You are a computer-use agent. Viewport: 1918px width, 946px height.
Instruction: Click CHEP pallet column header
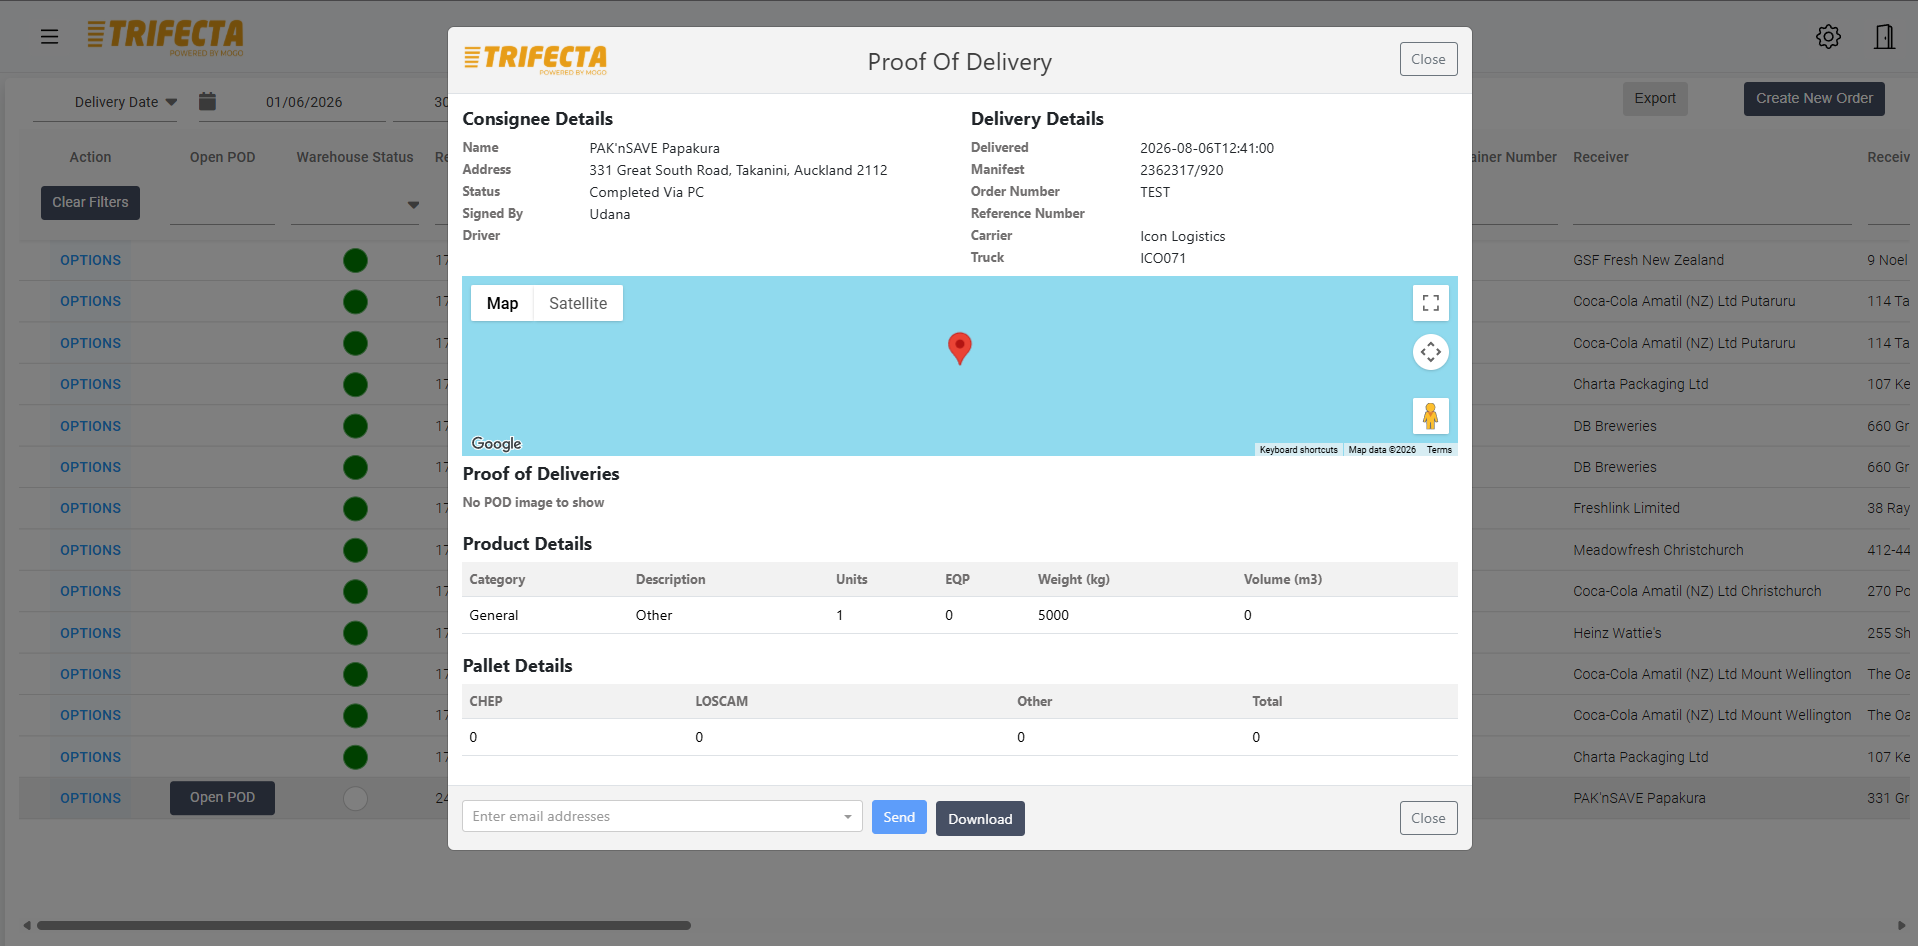point(486,701)
